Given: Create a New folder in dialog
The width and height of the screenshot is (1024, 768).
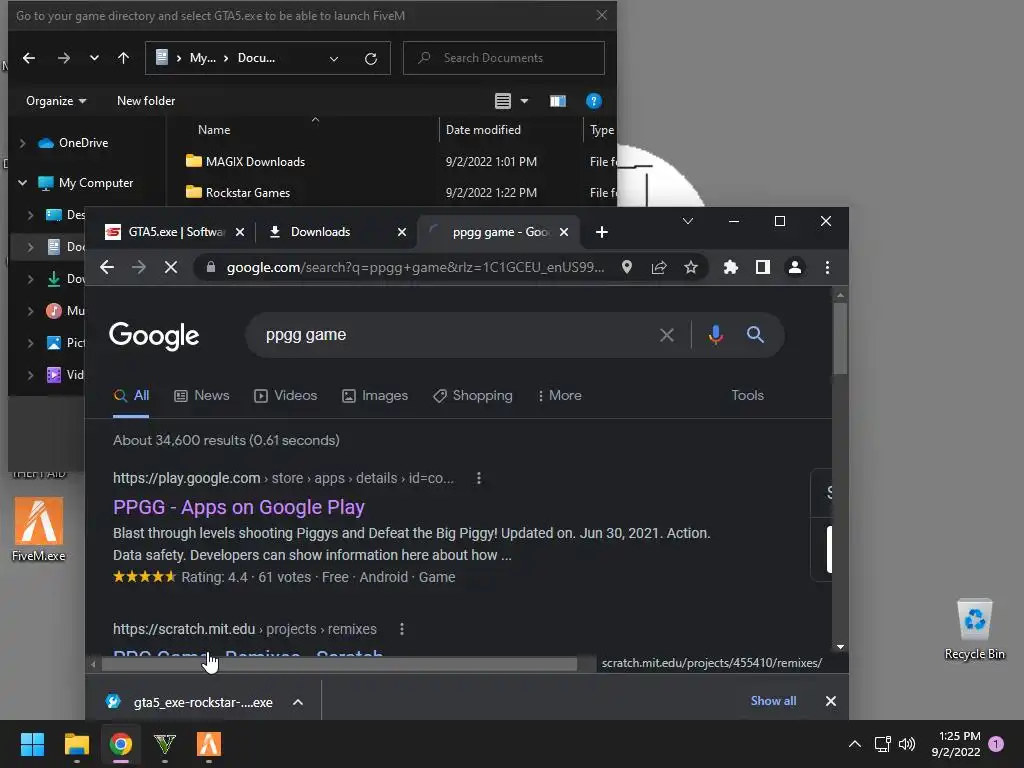Looking at the screenshot, I should click(x=146, y=101).
